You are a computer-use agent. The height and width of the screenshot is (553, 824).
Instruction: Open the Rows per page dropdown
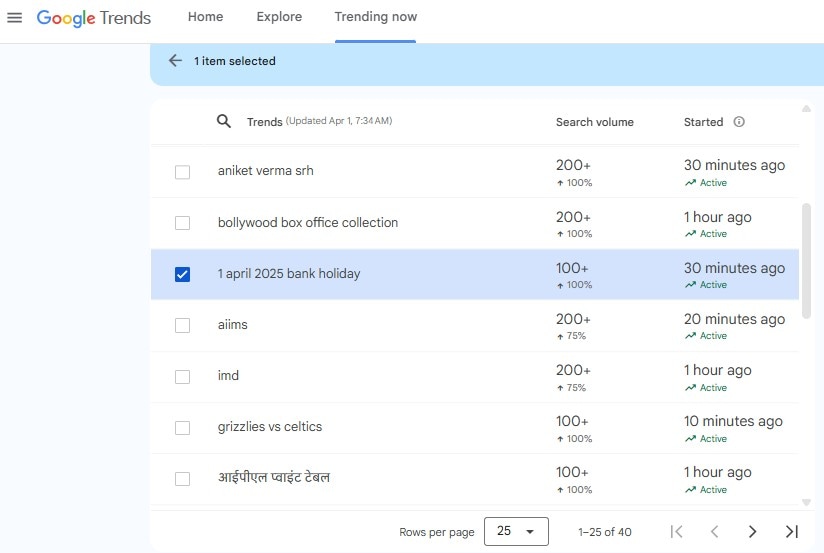[x=516, y=532]
